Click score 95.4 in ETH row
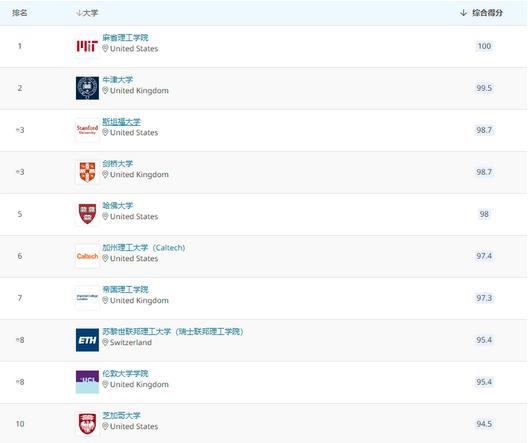This screenshot has height=443, width=528. tap(484, 340)
